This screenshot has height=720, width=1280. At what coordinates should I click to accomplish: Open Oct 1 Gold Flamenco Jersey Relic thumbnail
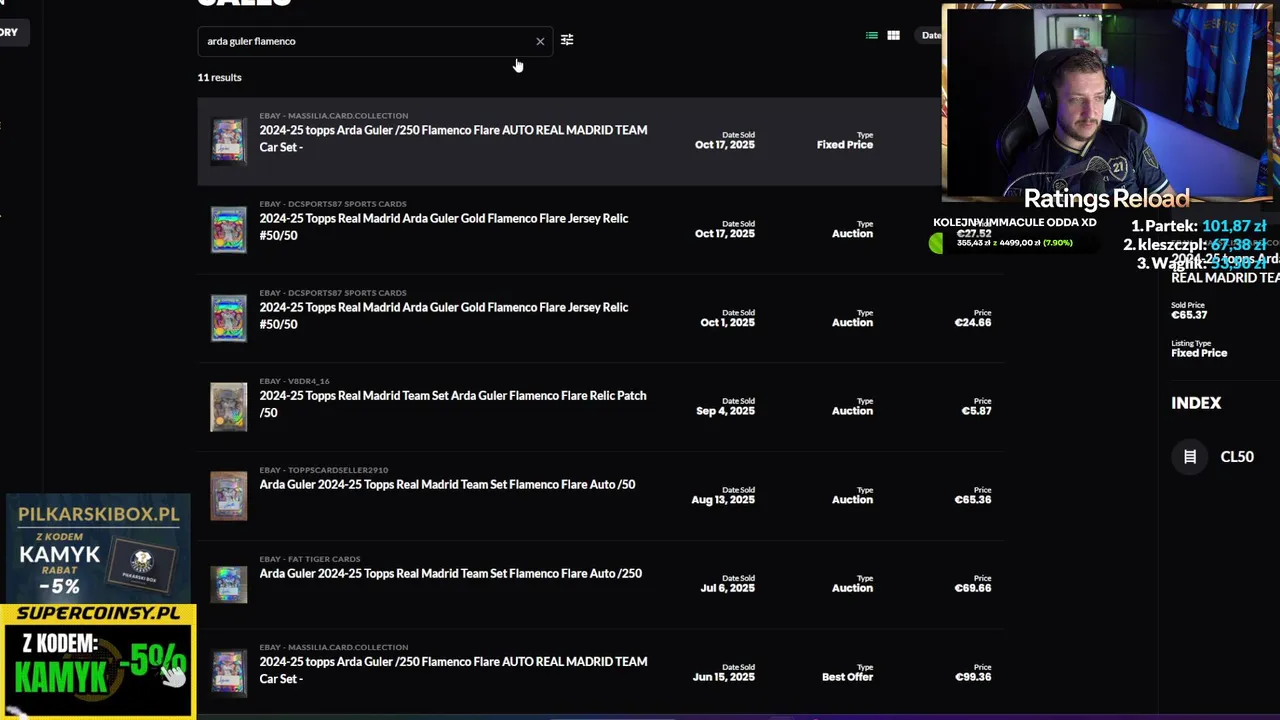228,318
